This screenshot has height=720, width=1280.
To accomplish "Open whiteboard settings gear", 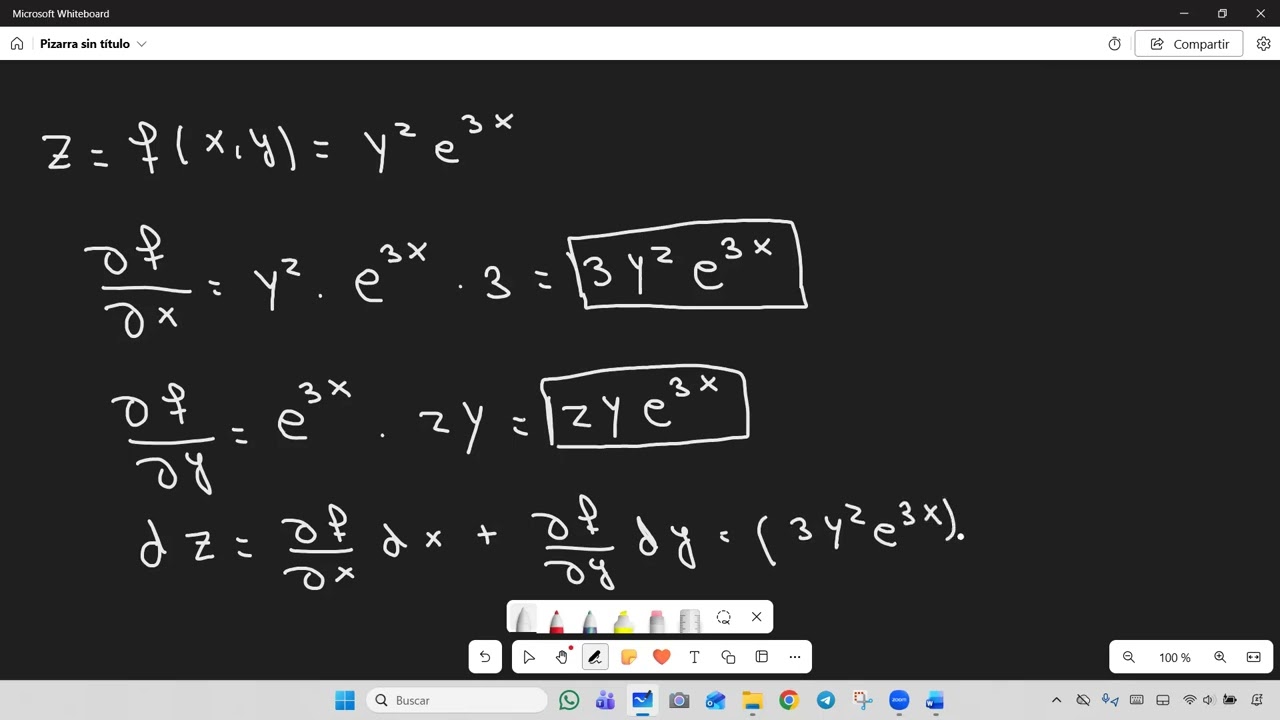I will point(1263,44).
